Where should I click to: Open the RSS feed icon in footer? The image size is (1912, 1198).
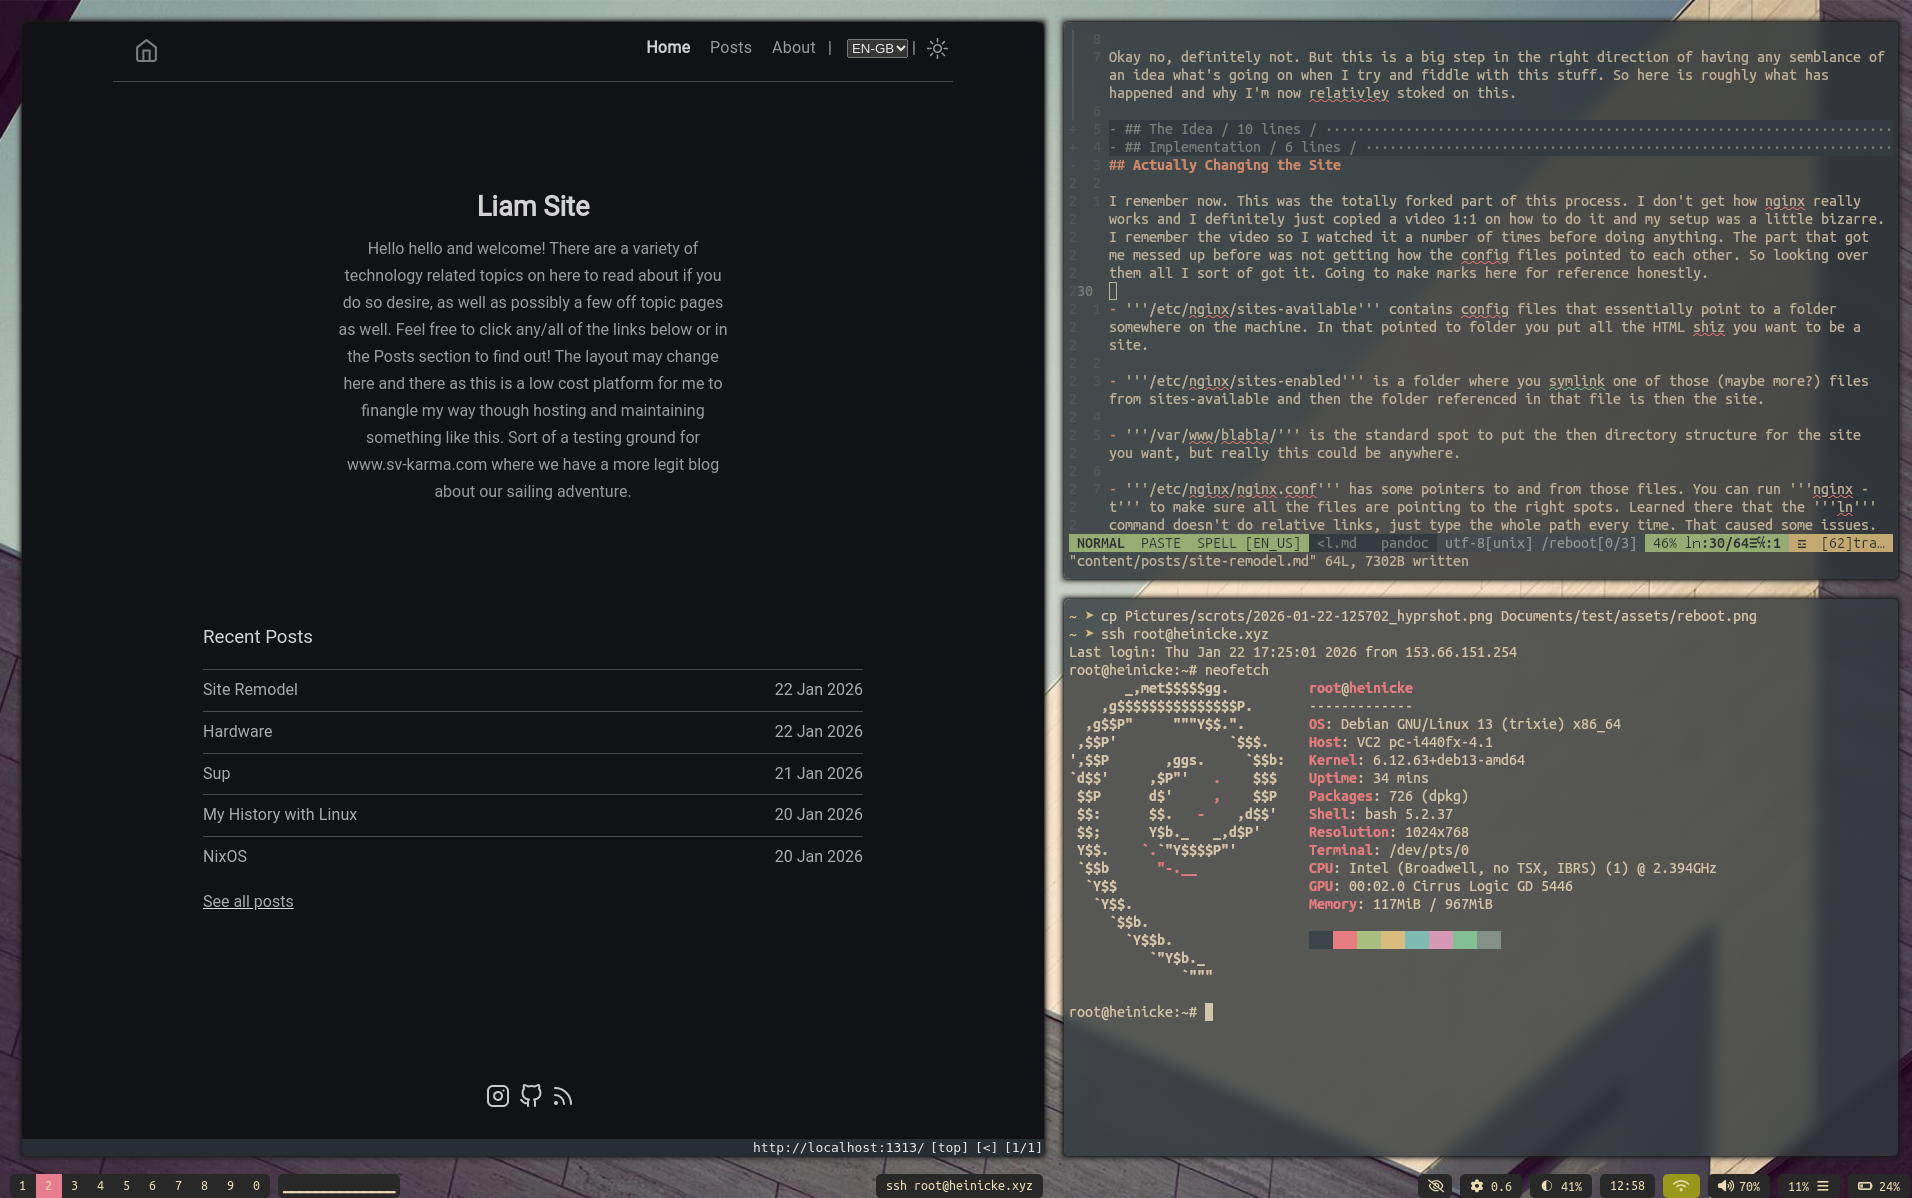pos(563,1096)
